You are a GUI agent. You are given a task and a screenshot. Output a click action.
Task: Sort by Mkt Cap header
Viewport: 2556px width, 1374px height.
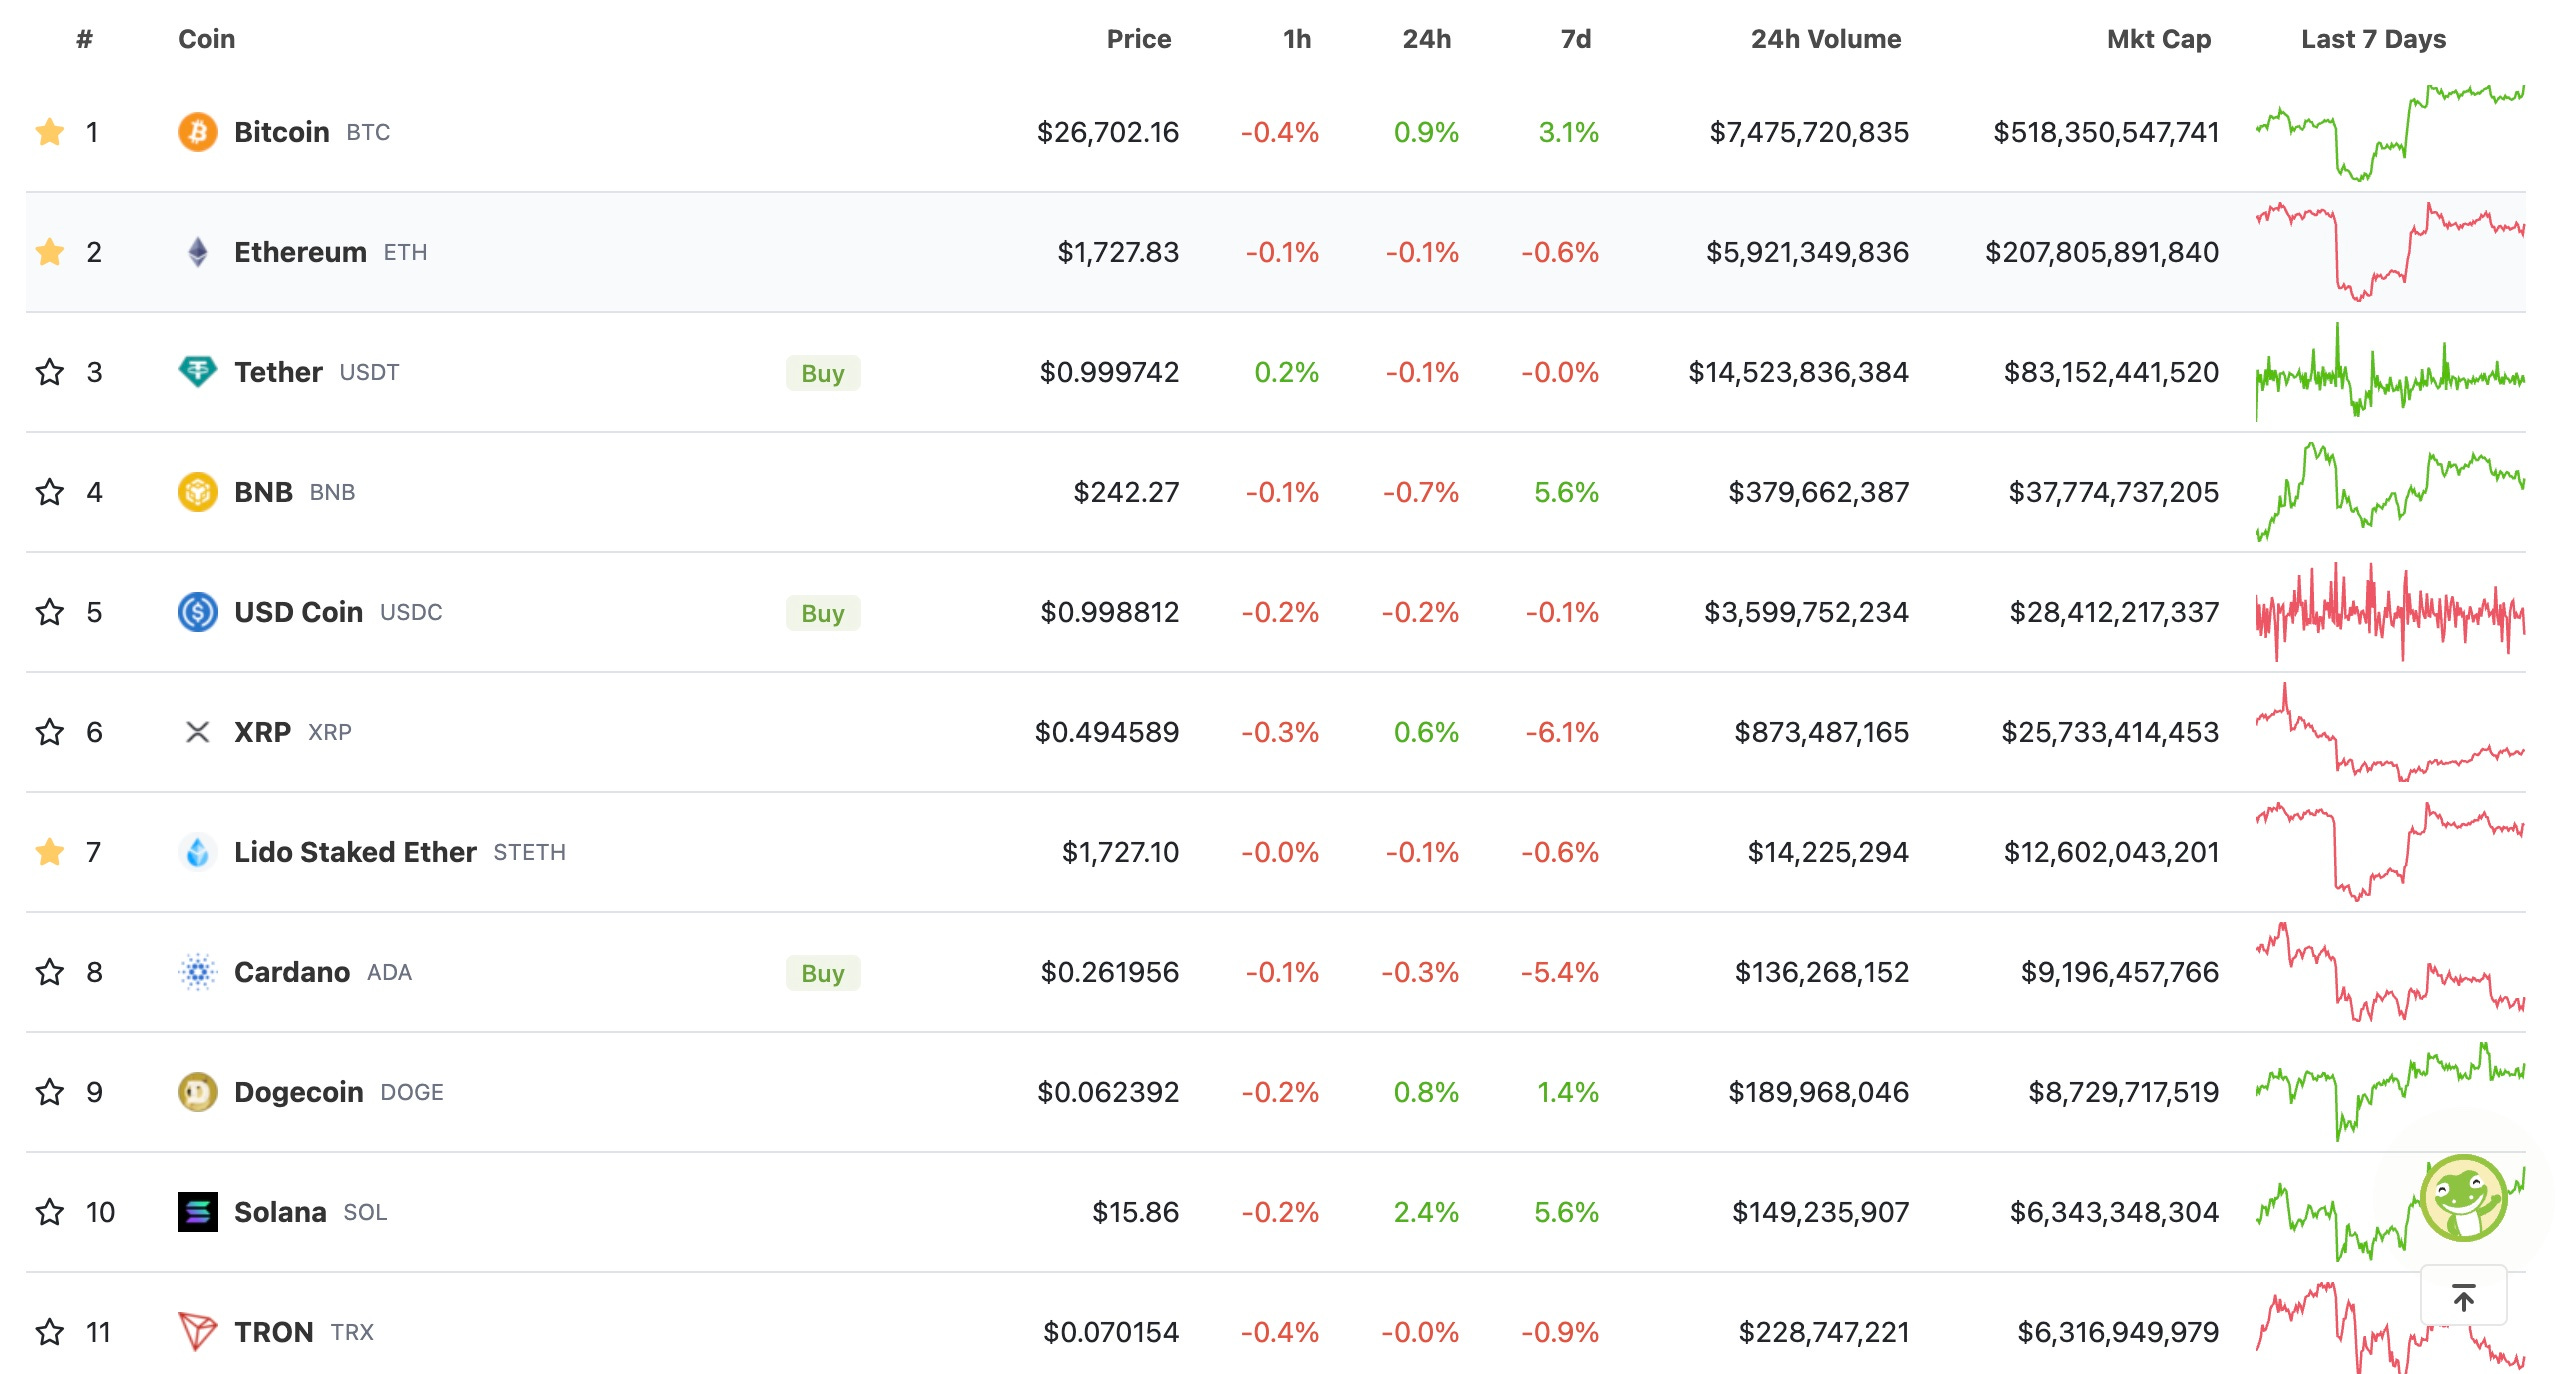tap(2158, 39)
